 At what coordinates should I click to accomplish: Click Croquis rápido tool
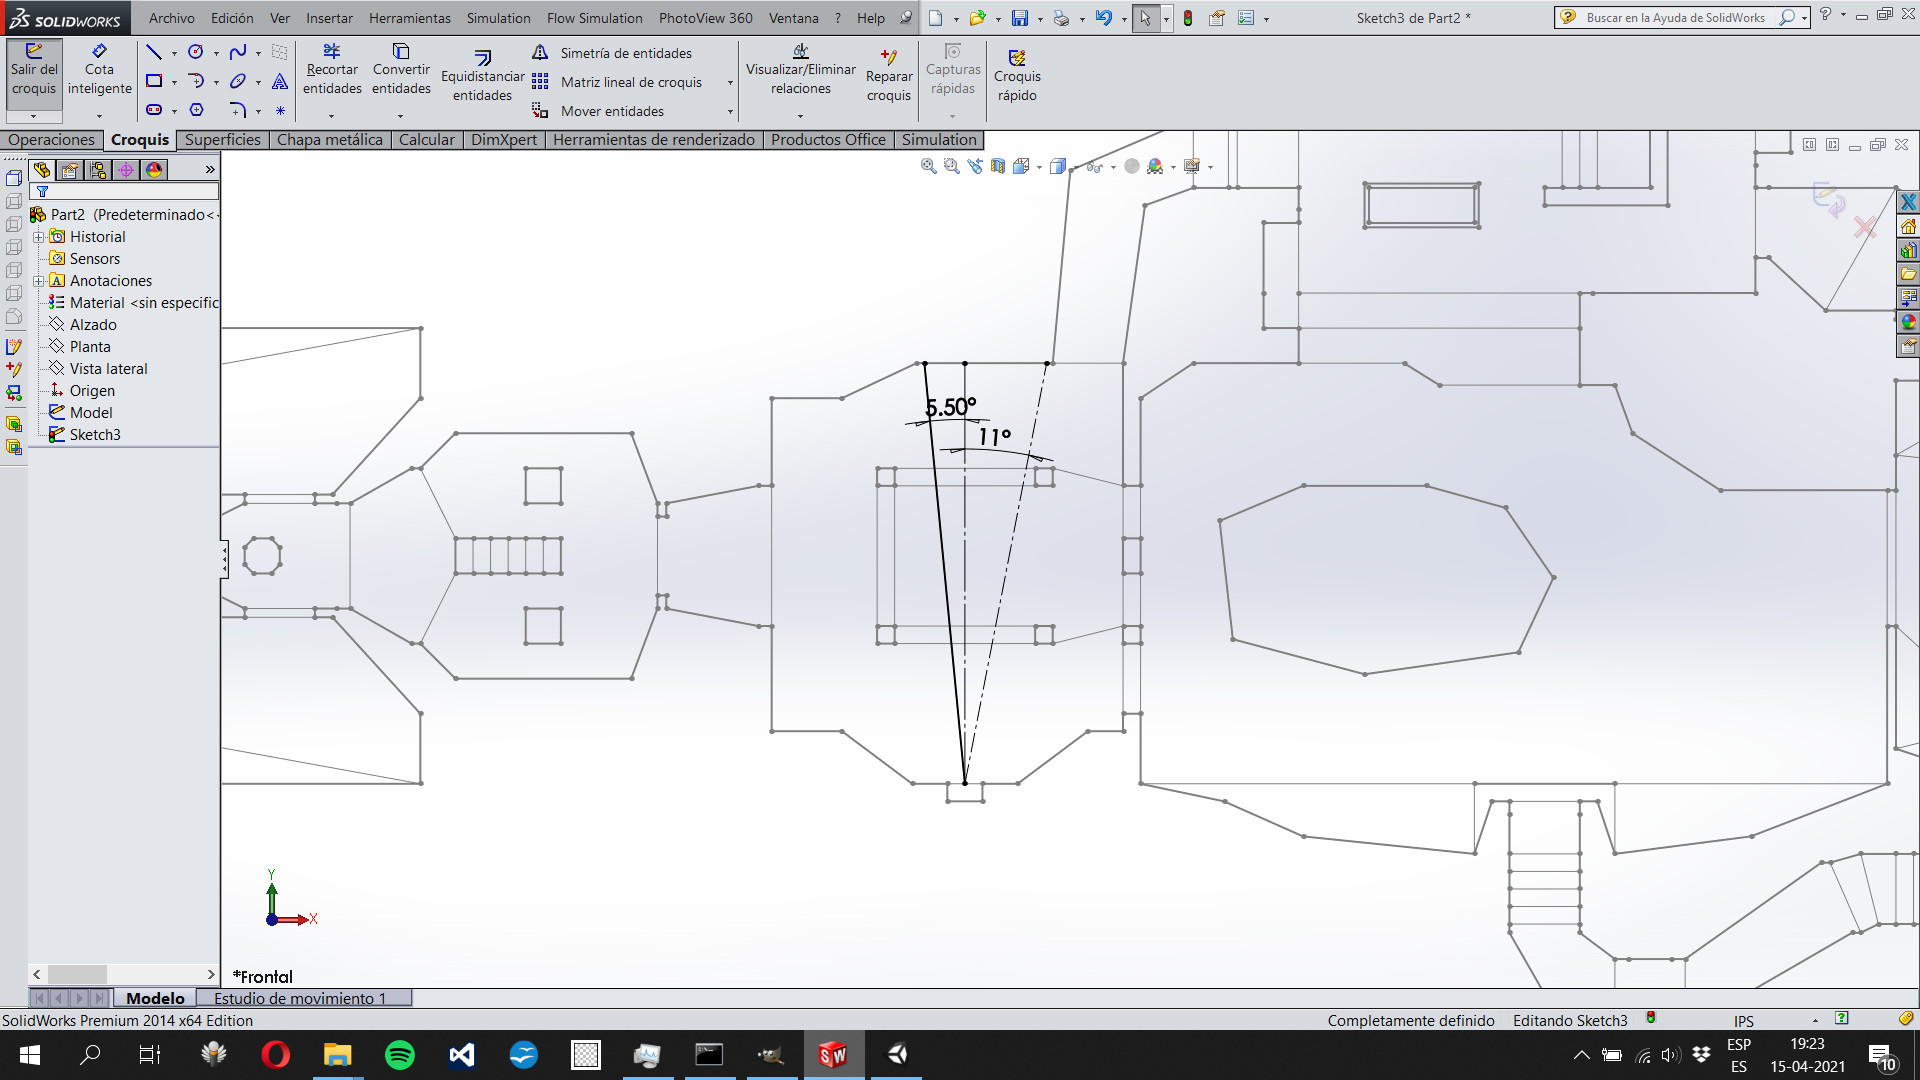[x=1017, y=75]
